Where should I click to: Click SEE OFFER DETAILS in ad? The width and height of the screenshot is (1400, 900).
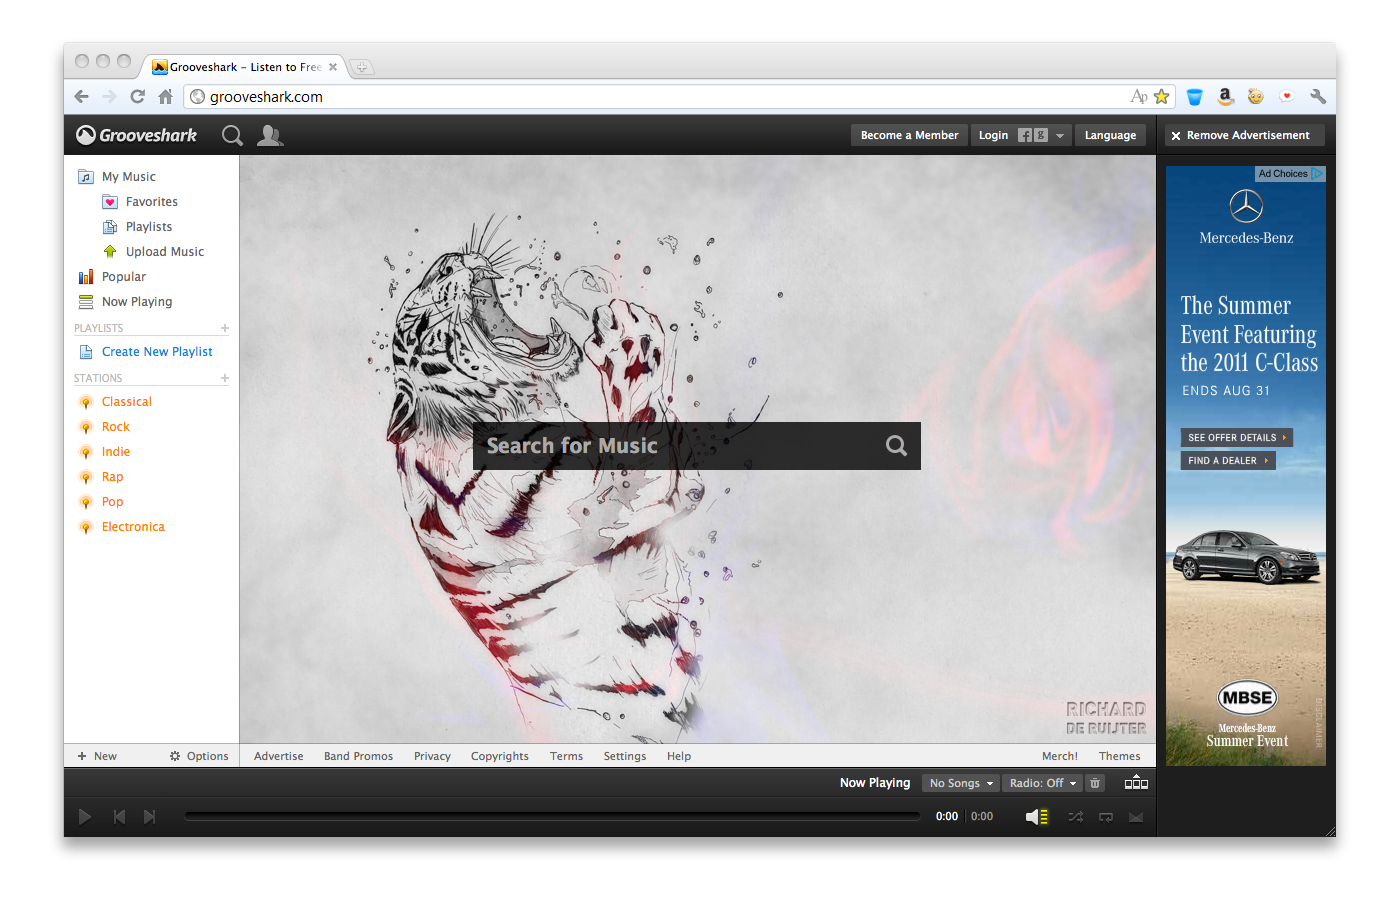tap(1237, 438)
